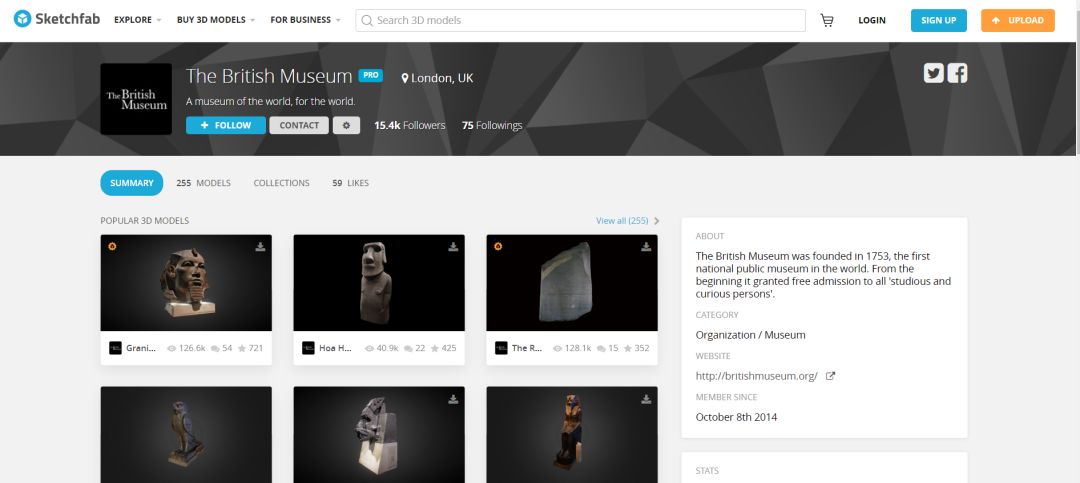
Task: Open the http://britishmuseum.org/ website link
Action: click(x=756, y=376)
